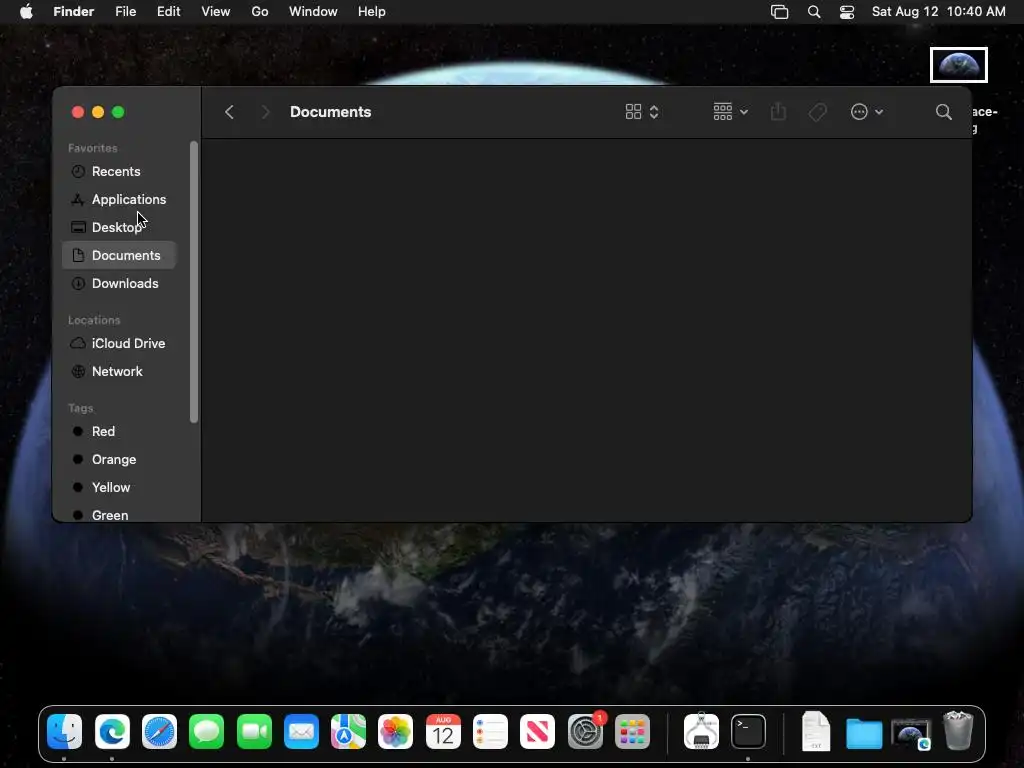The image size is (1024, 768).
Task: Open the Edit menu
Action: (168, 12)
